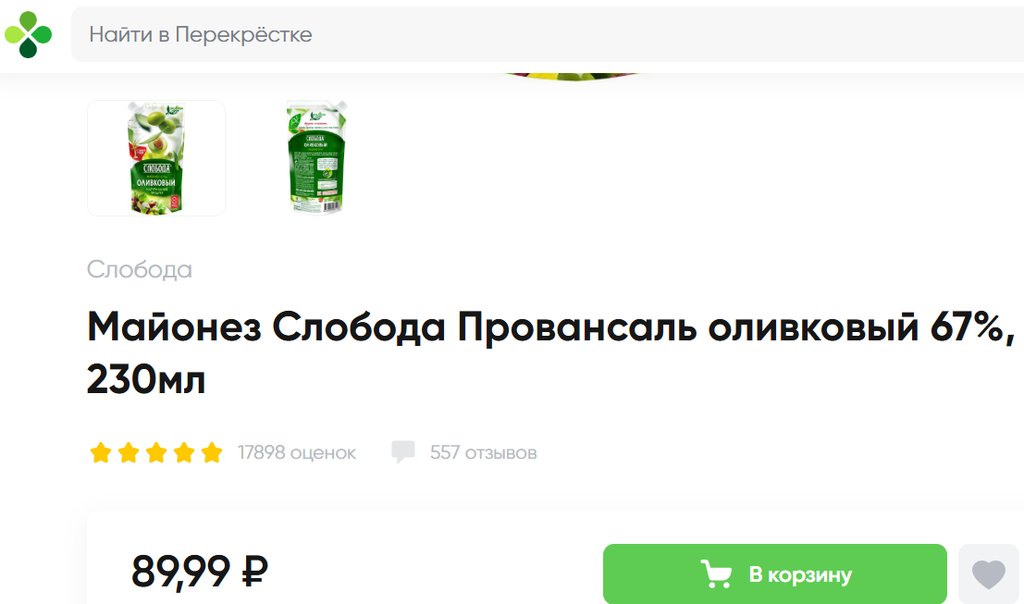Open the '557 отзывов' reviews link
Screen dimensions: 1024x604
pyautogui.click(x=483, y=453)
